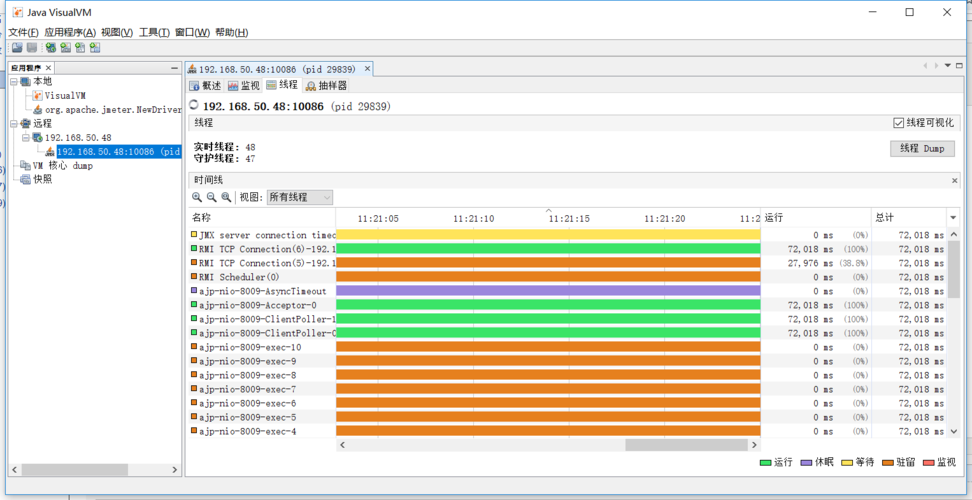The image size is (972, 500).
Task: Click the greyed save toolbar icon
Action: pyautogui.click(x=31, y=48)
